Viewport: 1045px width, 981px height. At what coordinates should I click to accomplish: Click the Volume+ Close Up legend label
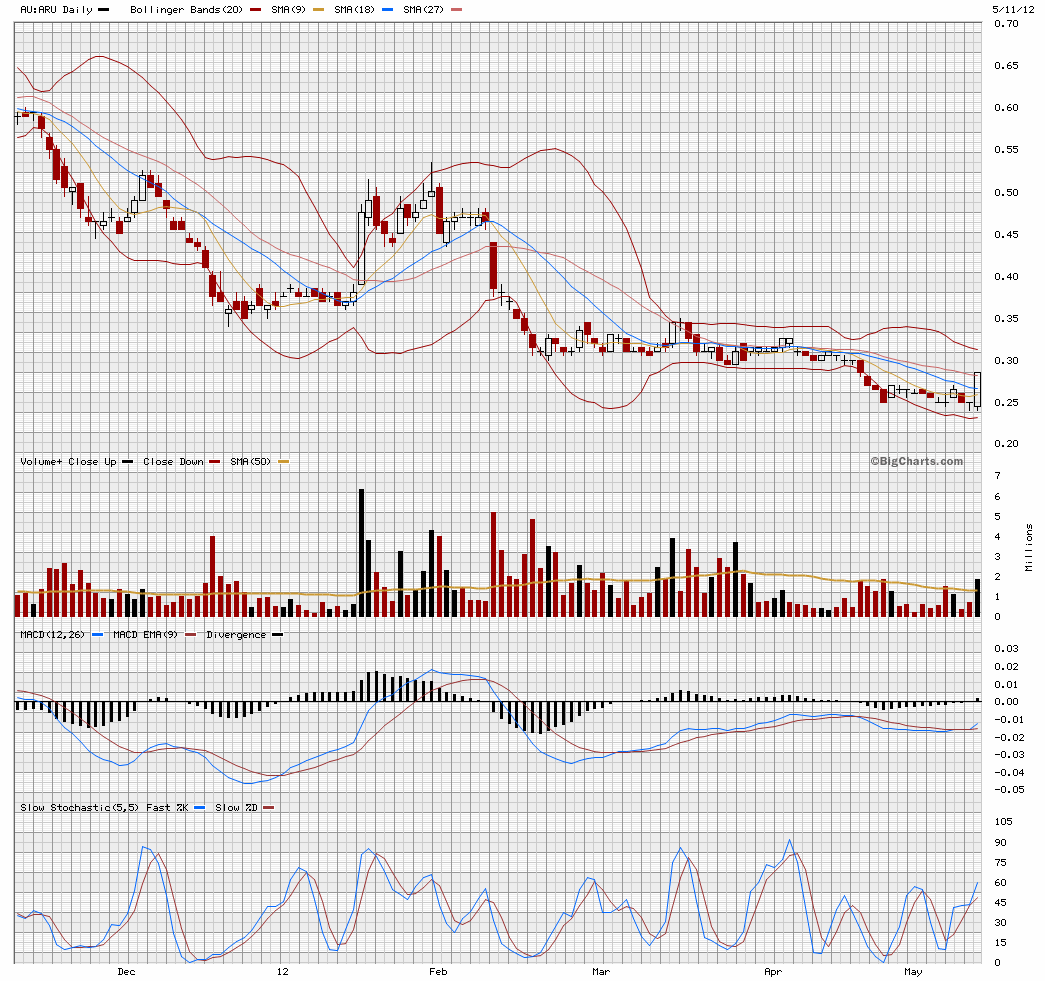pyautogui.click(x=68, y=461)
